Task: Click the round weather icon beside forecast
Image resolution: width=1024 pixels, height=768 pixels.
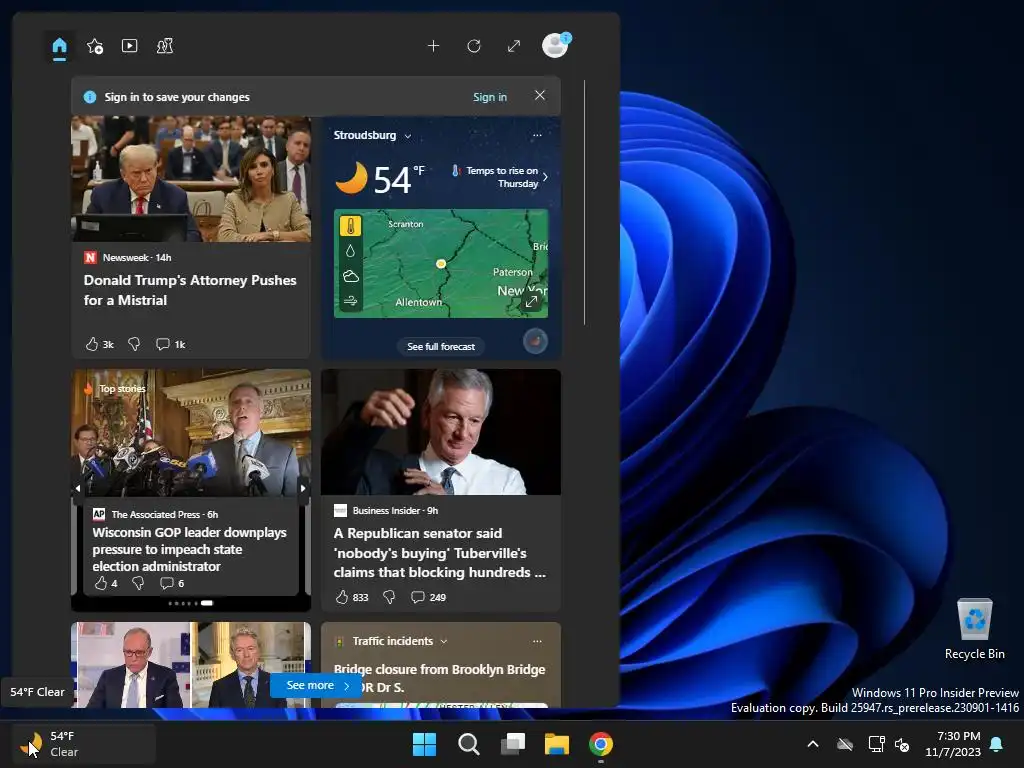Action: (535, 341)
